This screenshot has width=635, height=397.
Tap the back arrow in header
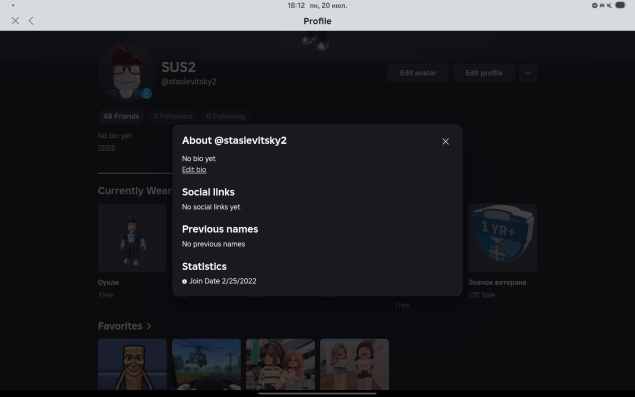pos(31,21)
